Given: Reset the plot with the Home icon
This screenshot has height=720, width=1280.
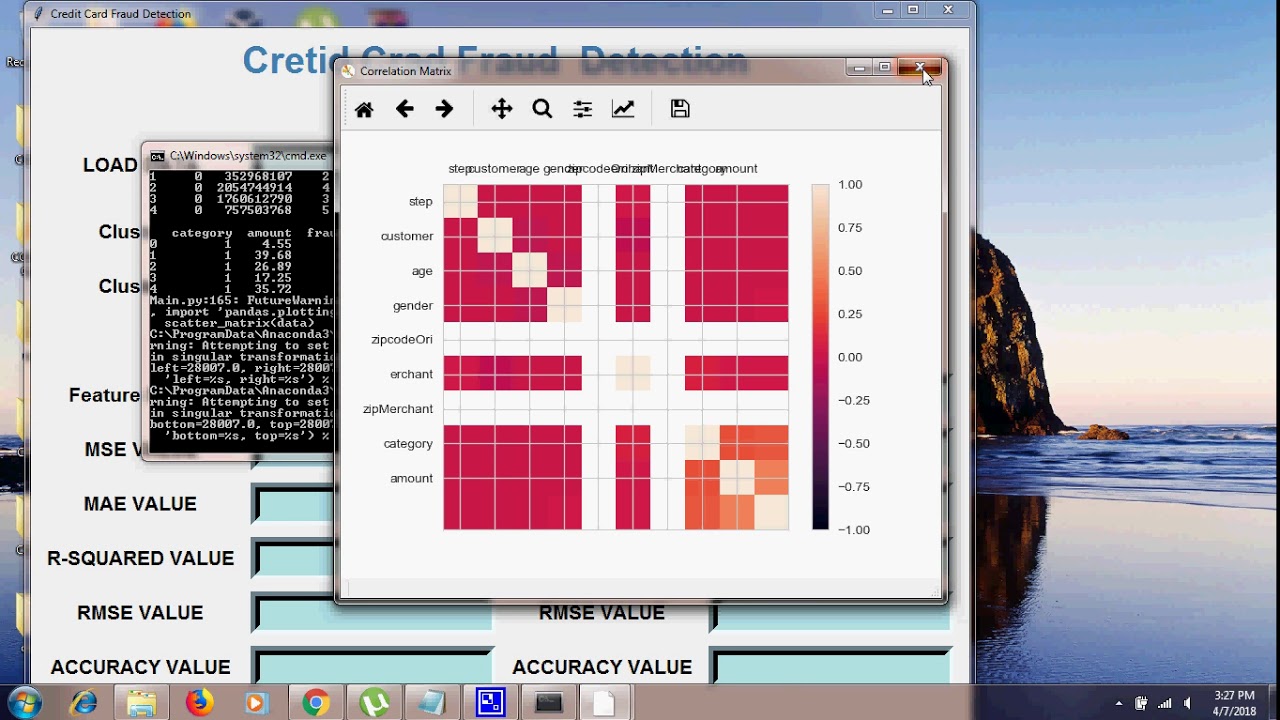Looking at the screenshot, I should [364, 109].
